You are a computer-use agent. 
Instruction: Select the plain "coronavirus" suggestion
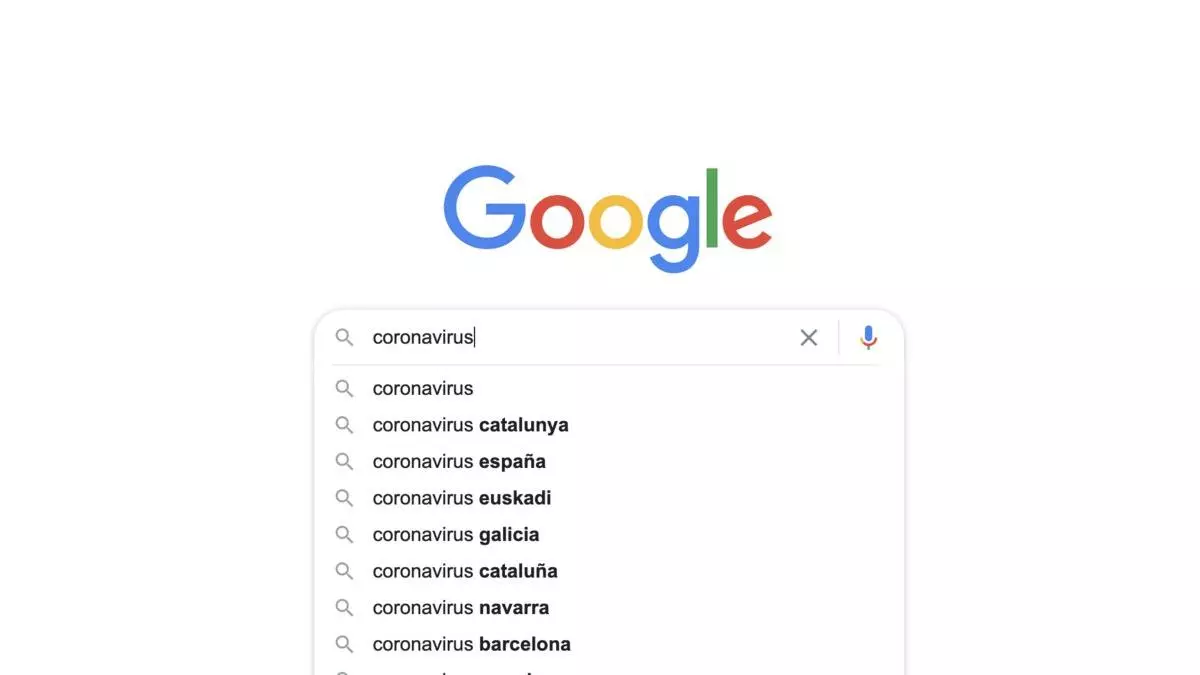pyautogui.click(x=423, y=388)
